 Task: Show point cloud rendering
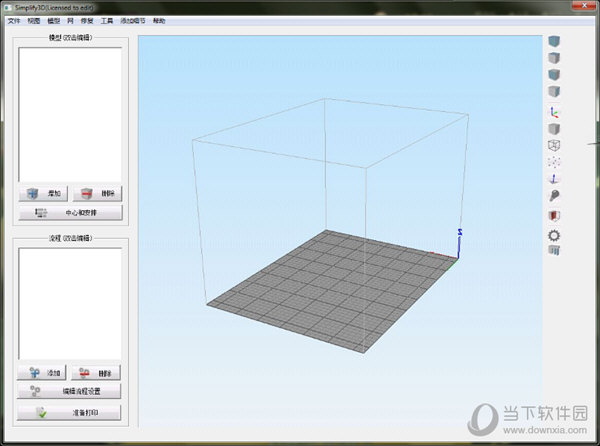coord(554,162)
